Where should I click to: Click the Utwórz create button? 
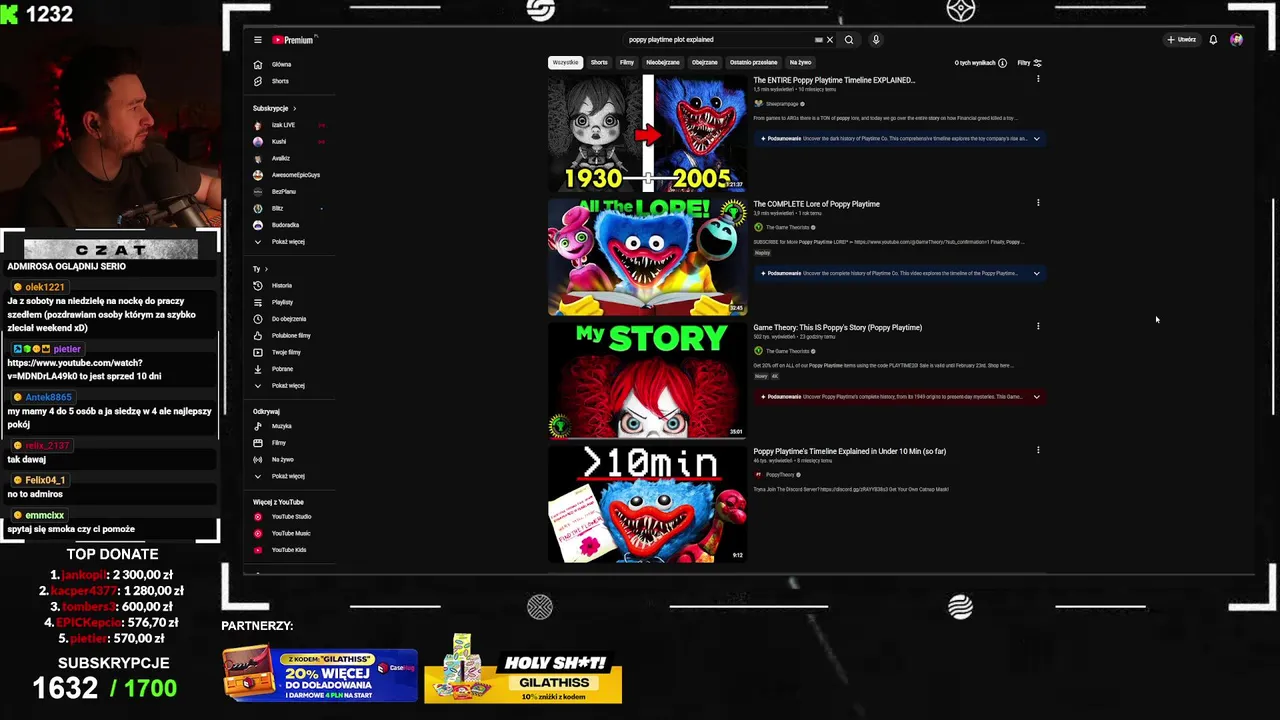pyautogui.click(x=1182, y=40)
